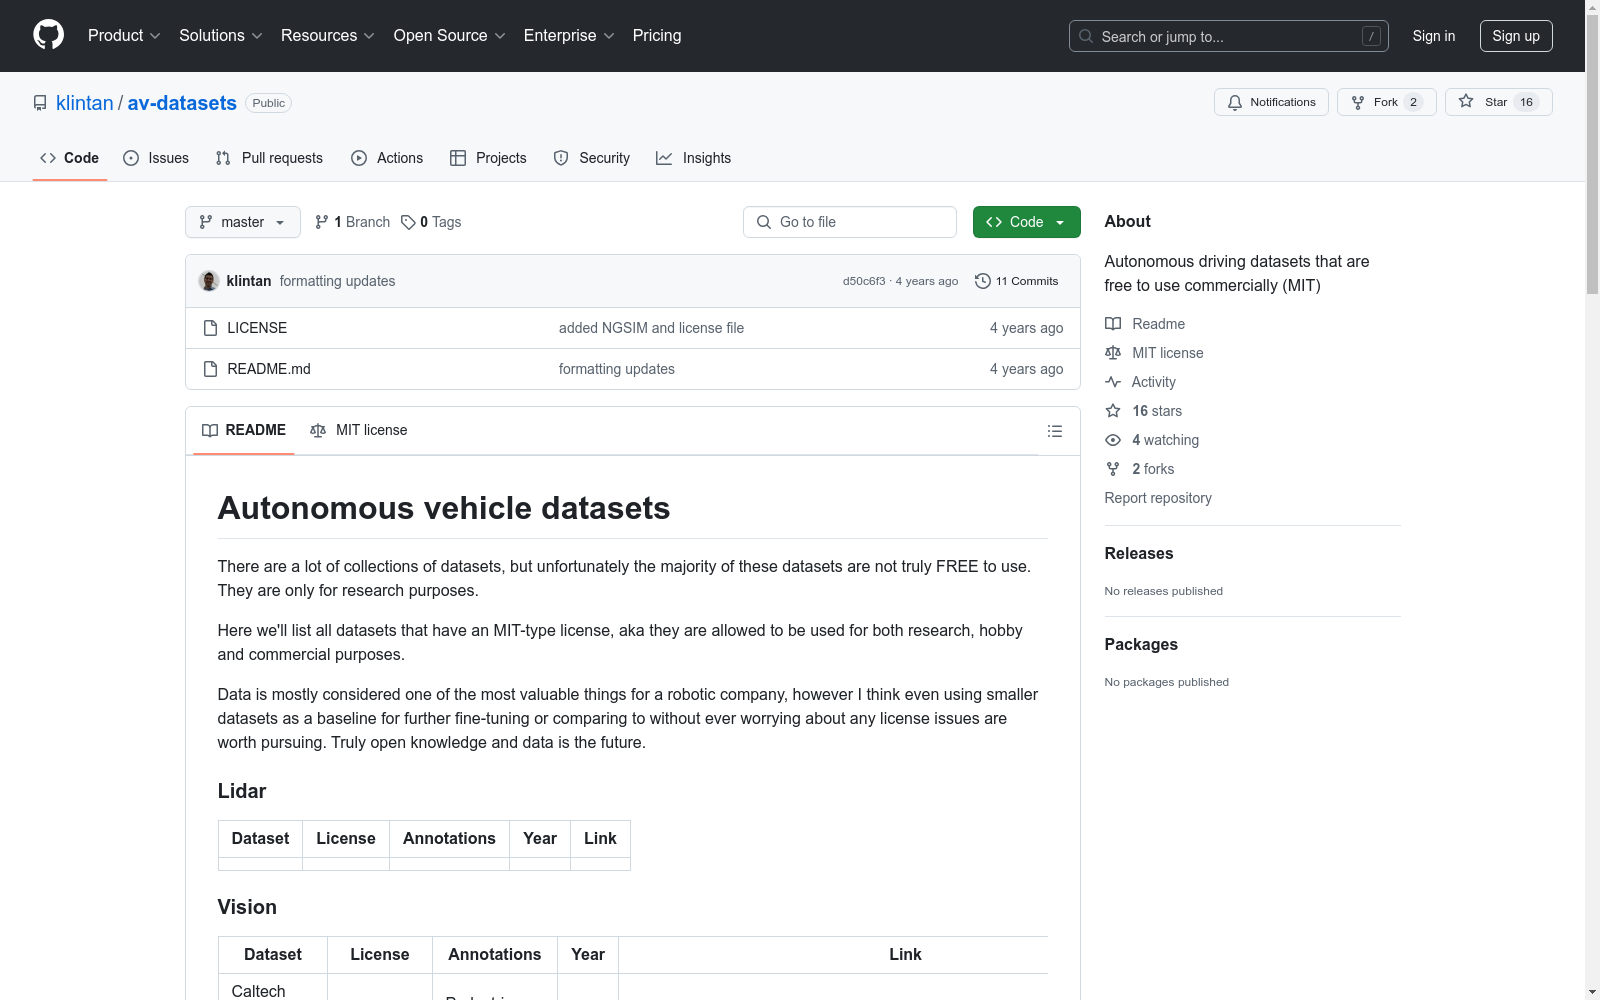Open the green Code dropdown button
Screen dimensions: 1600x1000
click(1026, 222)
